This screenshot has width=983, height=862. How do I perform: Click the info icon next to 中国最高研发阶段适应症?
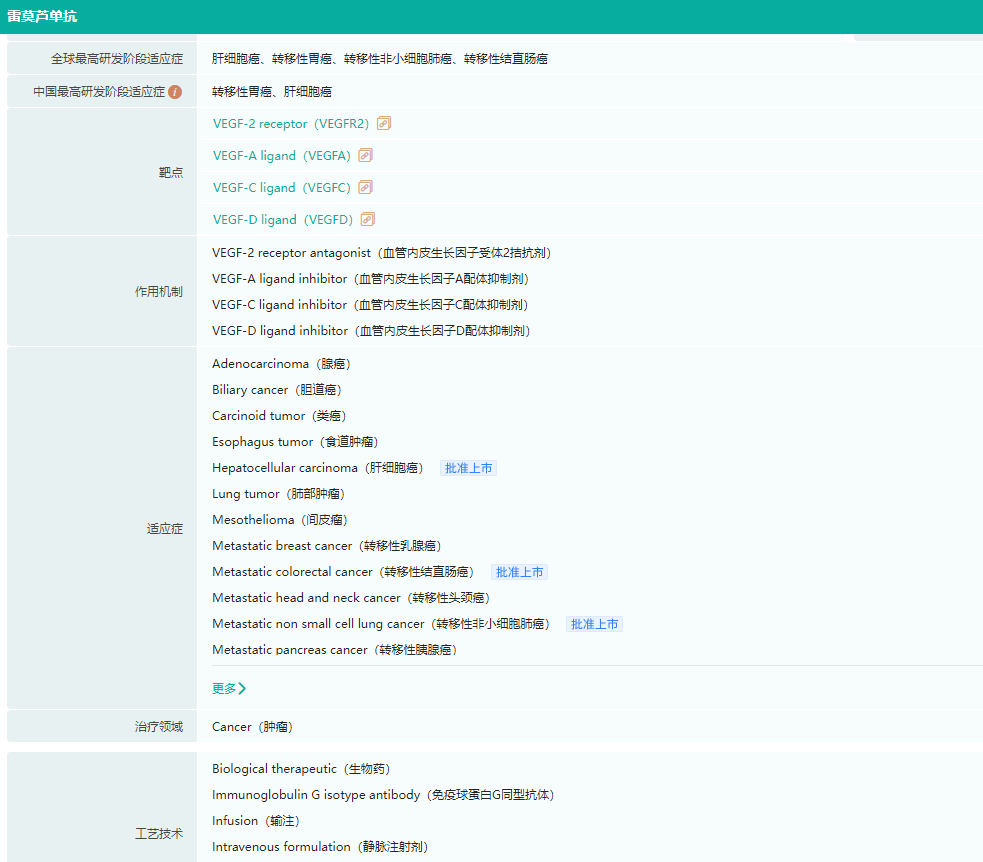175,92
